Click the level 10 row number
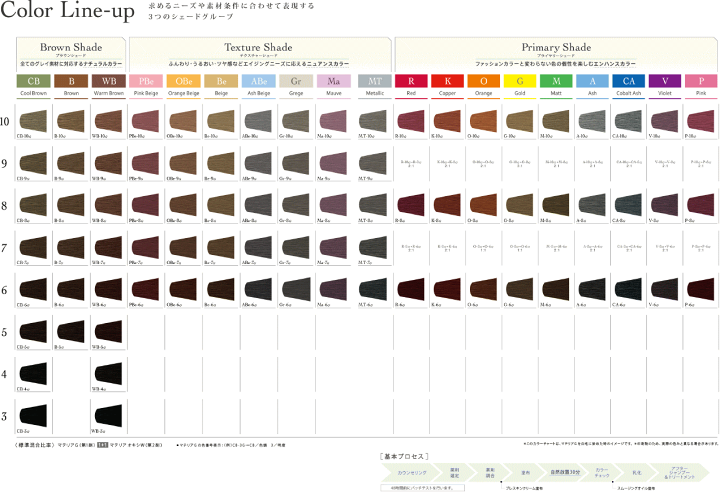 (5, 122)
